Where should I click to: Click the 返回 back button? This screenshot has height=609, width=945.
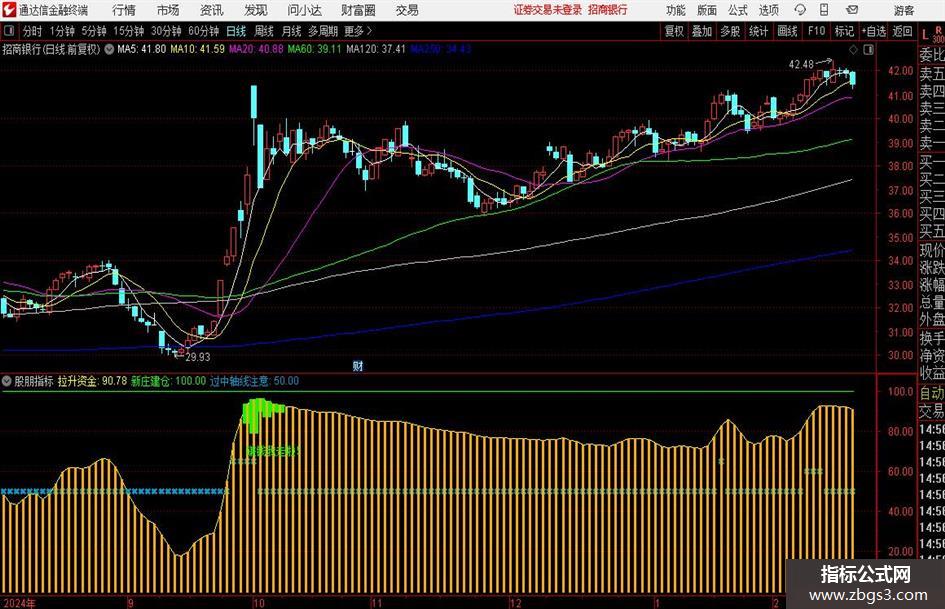[902, 31]
